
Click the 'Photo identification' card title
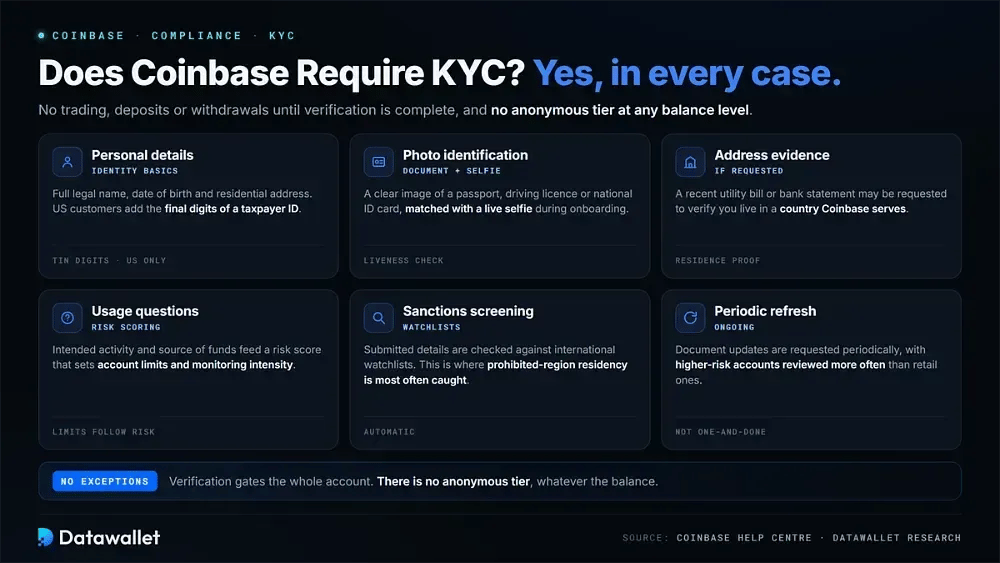click(x=466, y=155)
